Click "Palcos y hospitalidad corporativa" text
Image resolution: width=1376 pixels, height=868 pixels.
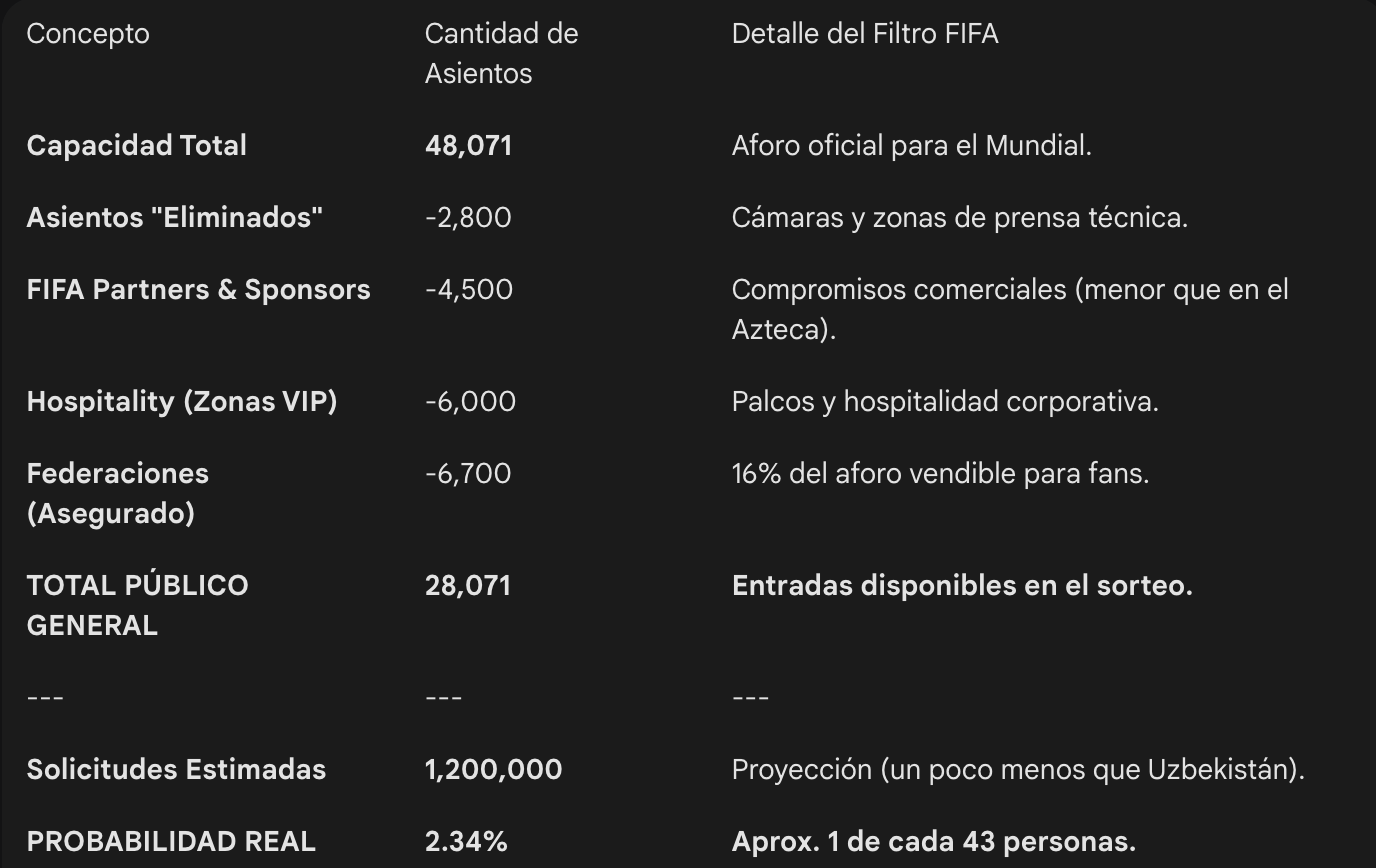[944, 402]
